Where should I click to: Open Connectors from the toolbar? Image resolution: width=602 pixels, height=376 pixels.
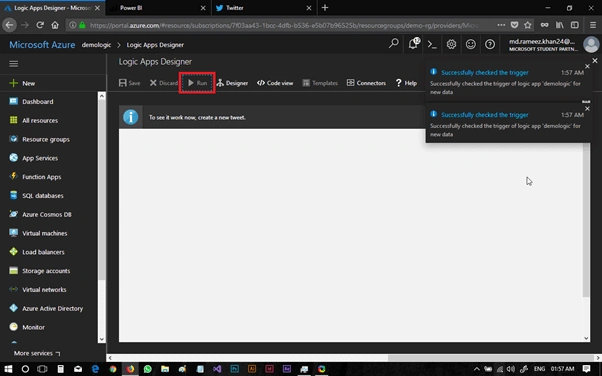pos(366,83)
